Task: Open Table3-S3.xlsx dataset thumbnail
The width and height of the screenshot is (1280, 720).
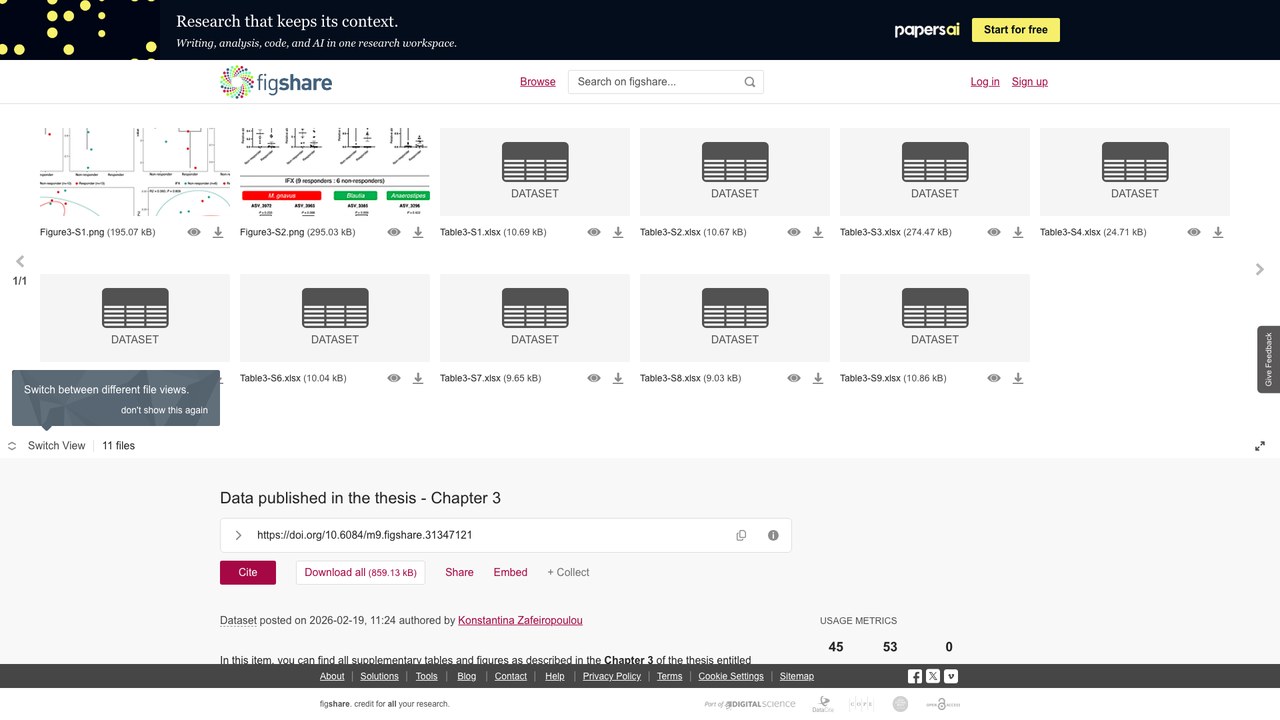Action: coord(935,172)
